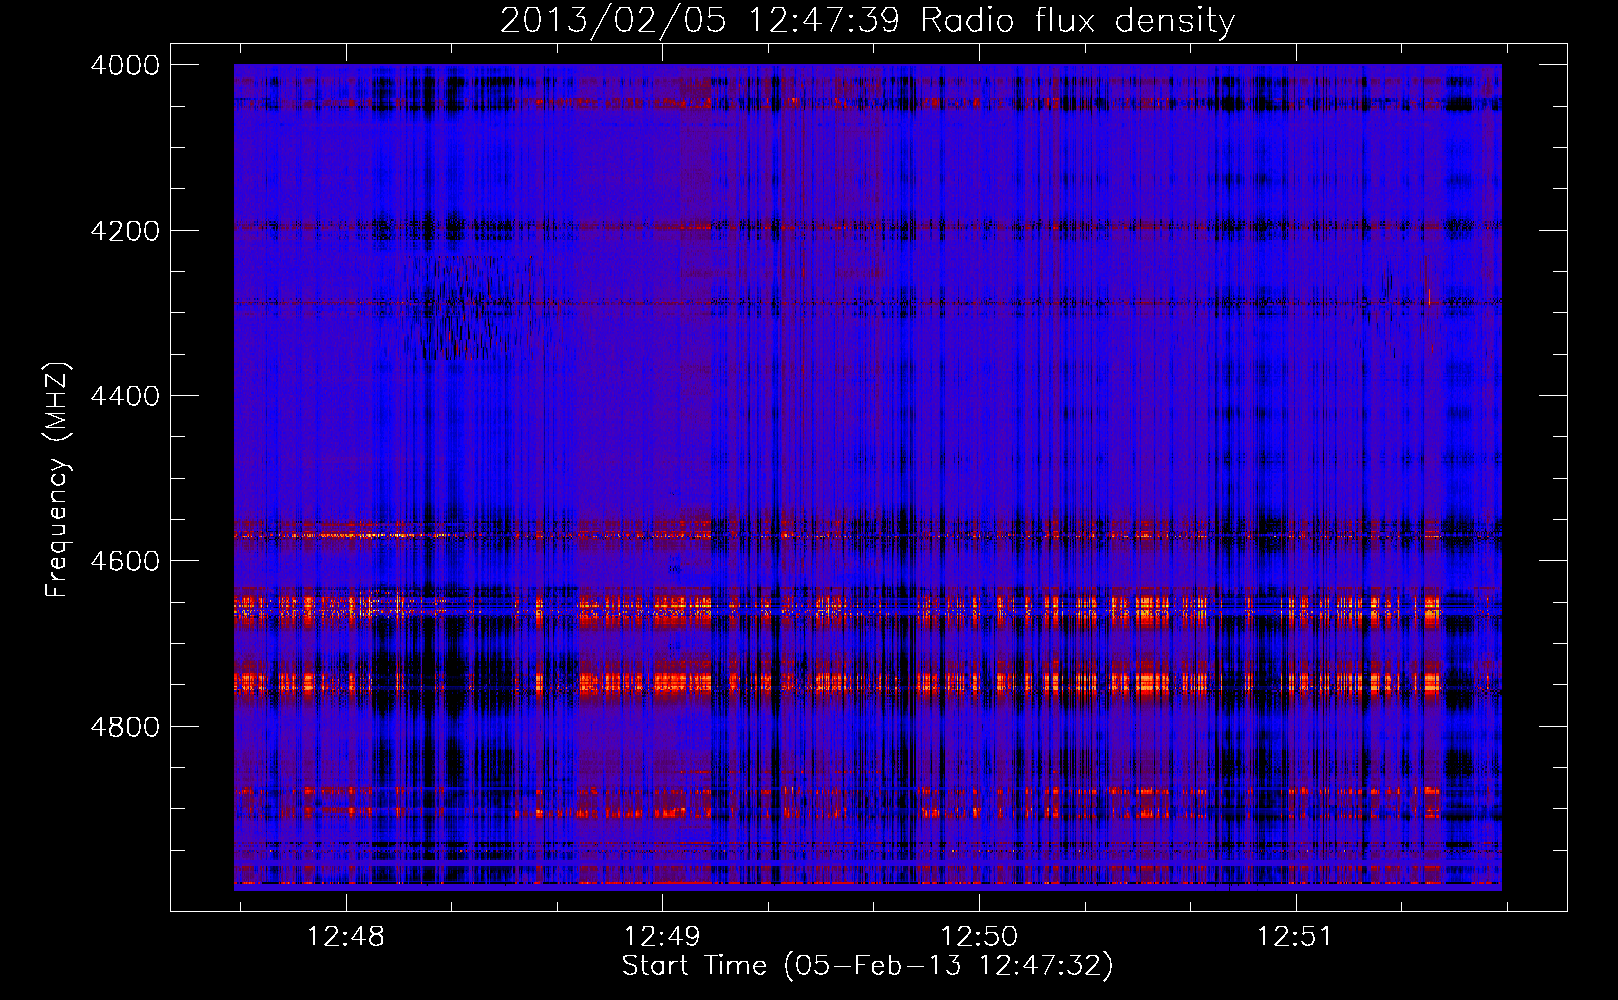The height and width of the screenshot is (1000, 1618).
Task: Select the 4600 frequency axis label
Action: (125, 561)
